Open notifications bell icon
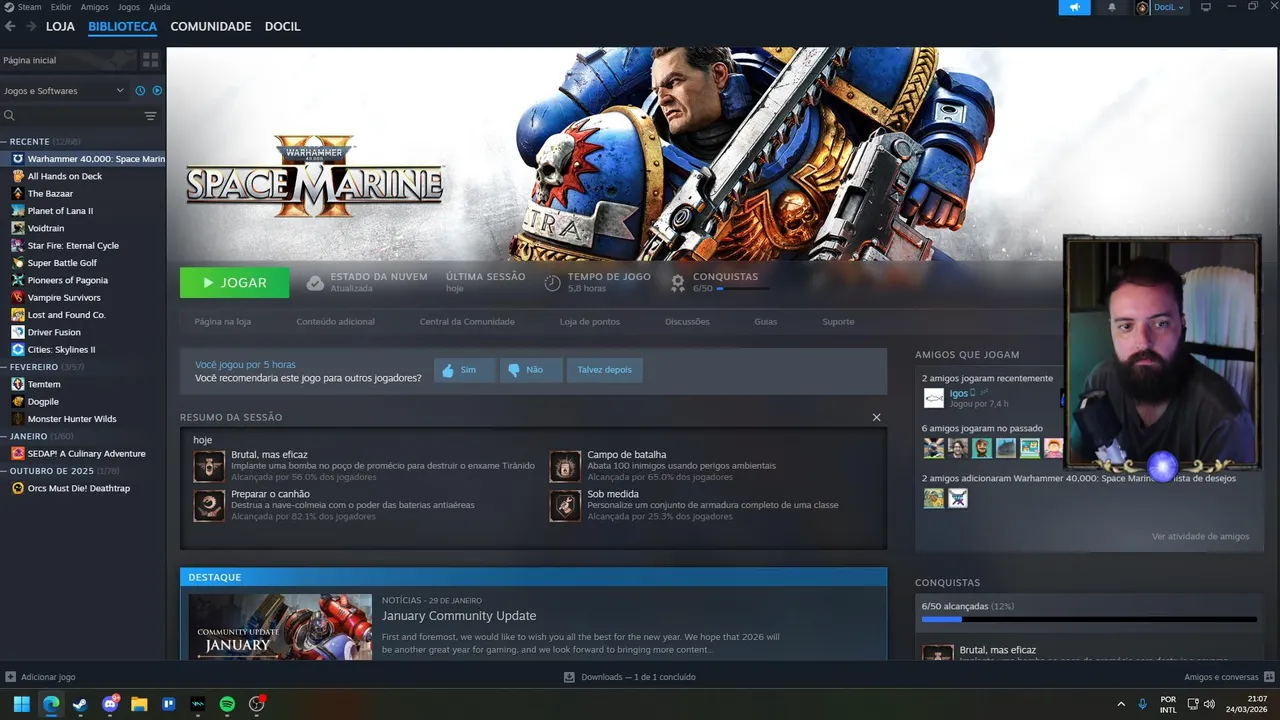The width and height of the screenshot is (1280, 720). click(x=1112, y=7)
